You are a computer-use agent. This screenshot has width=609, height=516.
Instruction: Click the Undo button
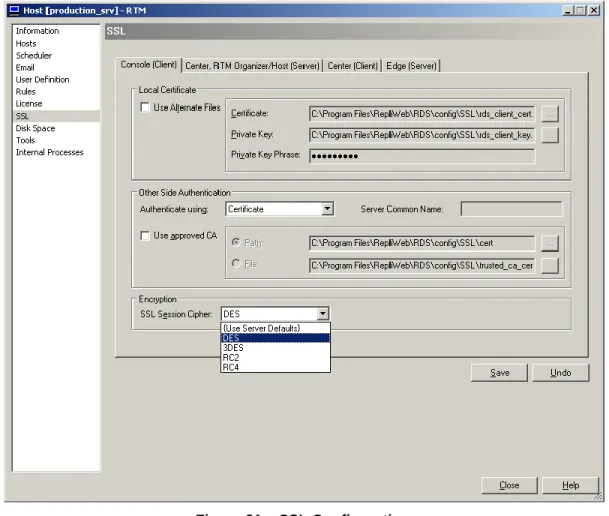[x=560, y=373]
